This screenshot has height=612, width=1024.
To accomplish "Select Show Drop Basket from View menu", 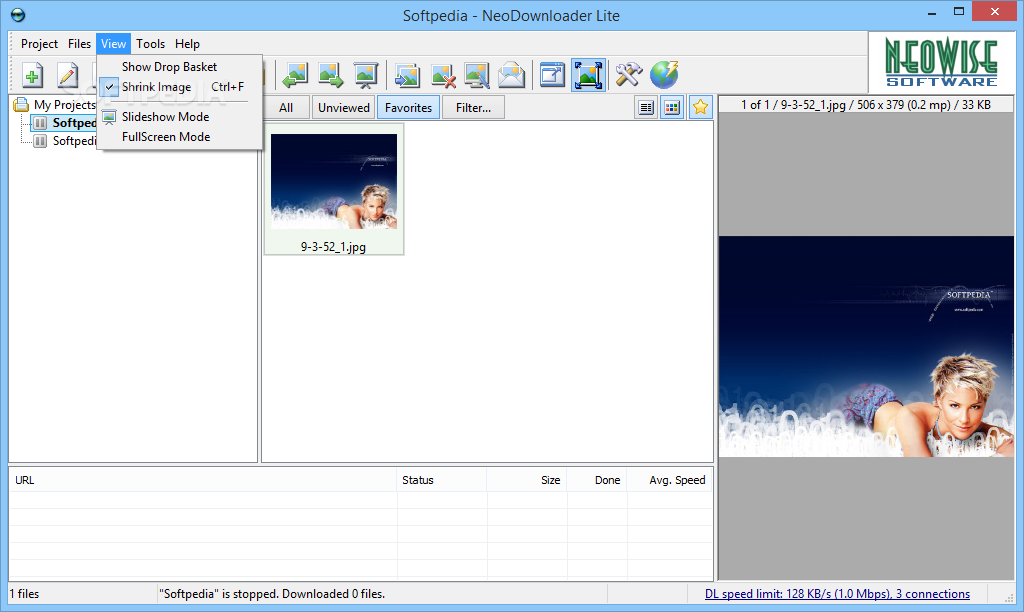I will (x=180, y=67).
